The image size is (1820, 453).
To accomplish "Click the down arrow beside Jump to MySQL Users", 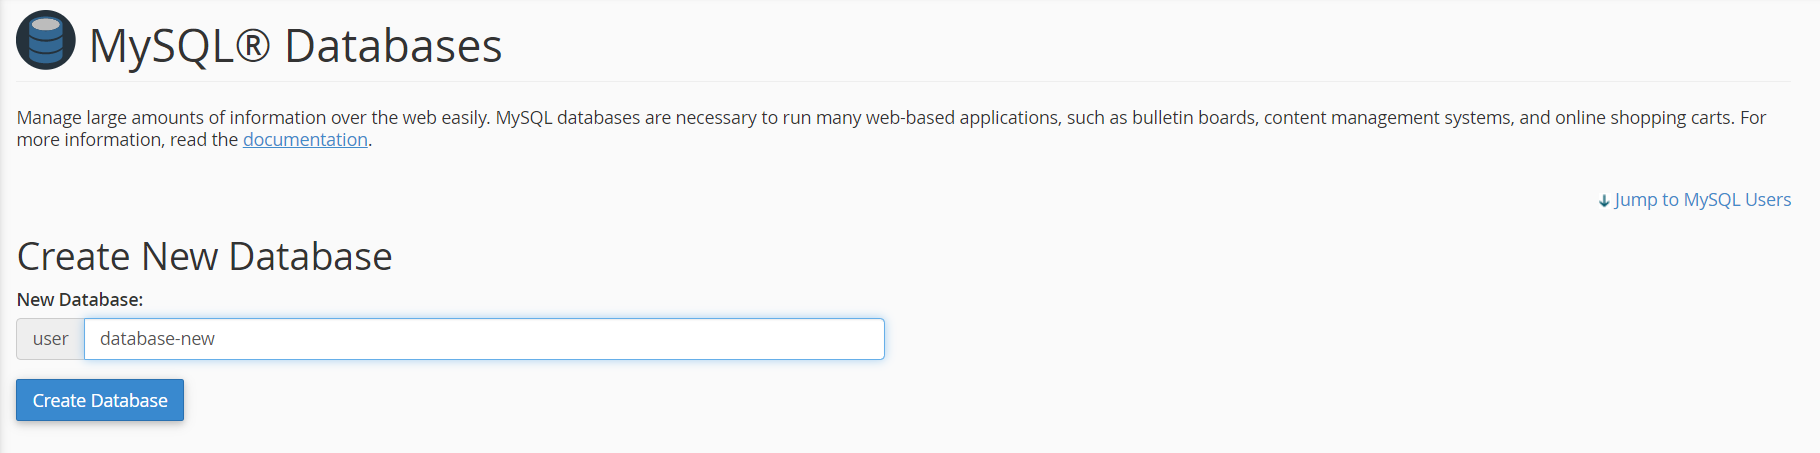I will [1604, 201].
